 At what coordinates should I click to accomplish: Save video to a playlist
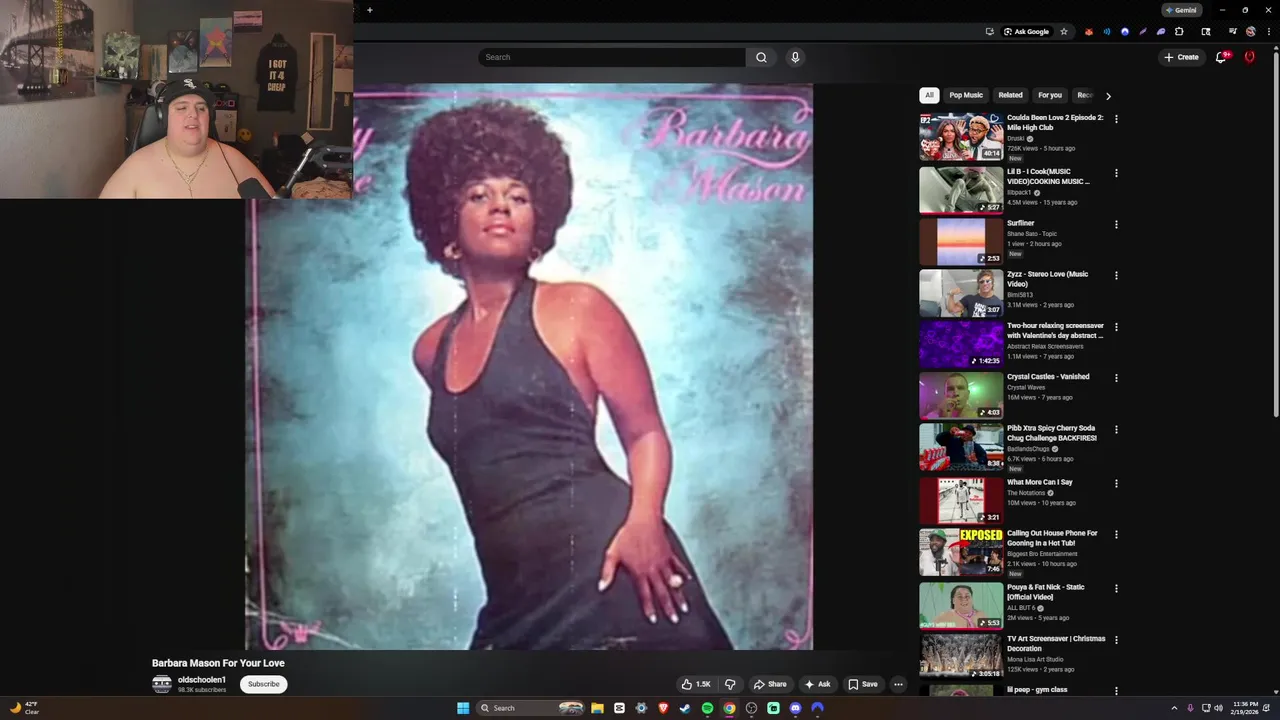863,684
